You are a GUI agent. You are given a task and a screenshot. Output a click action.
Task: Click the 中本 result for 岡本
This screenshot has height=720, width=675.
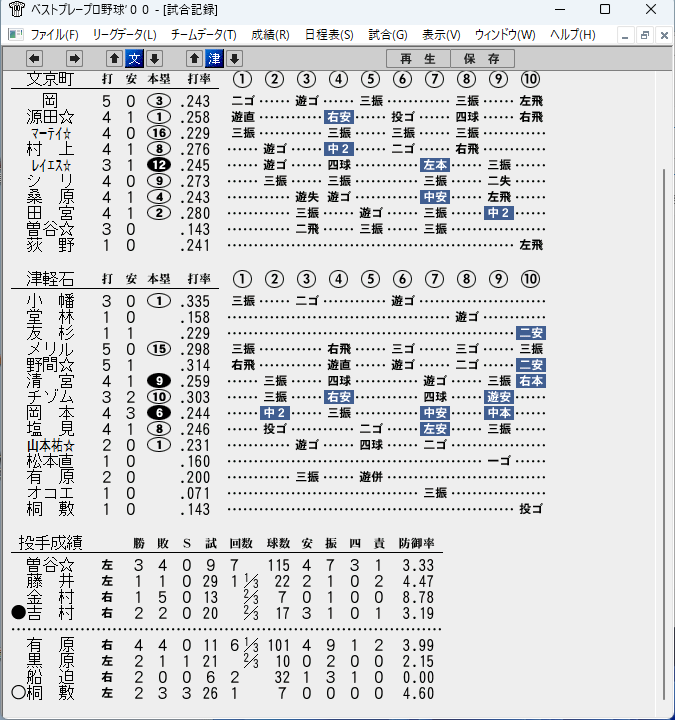click(x=499, y=413)
